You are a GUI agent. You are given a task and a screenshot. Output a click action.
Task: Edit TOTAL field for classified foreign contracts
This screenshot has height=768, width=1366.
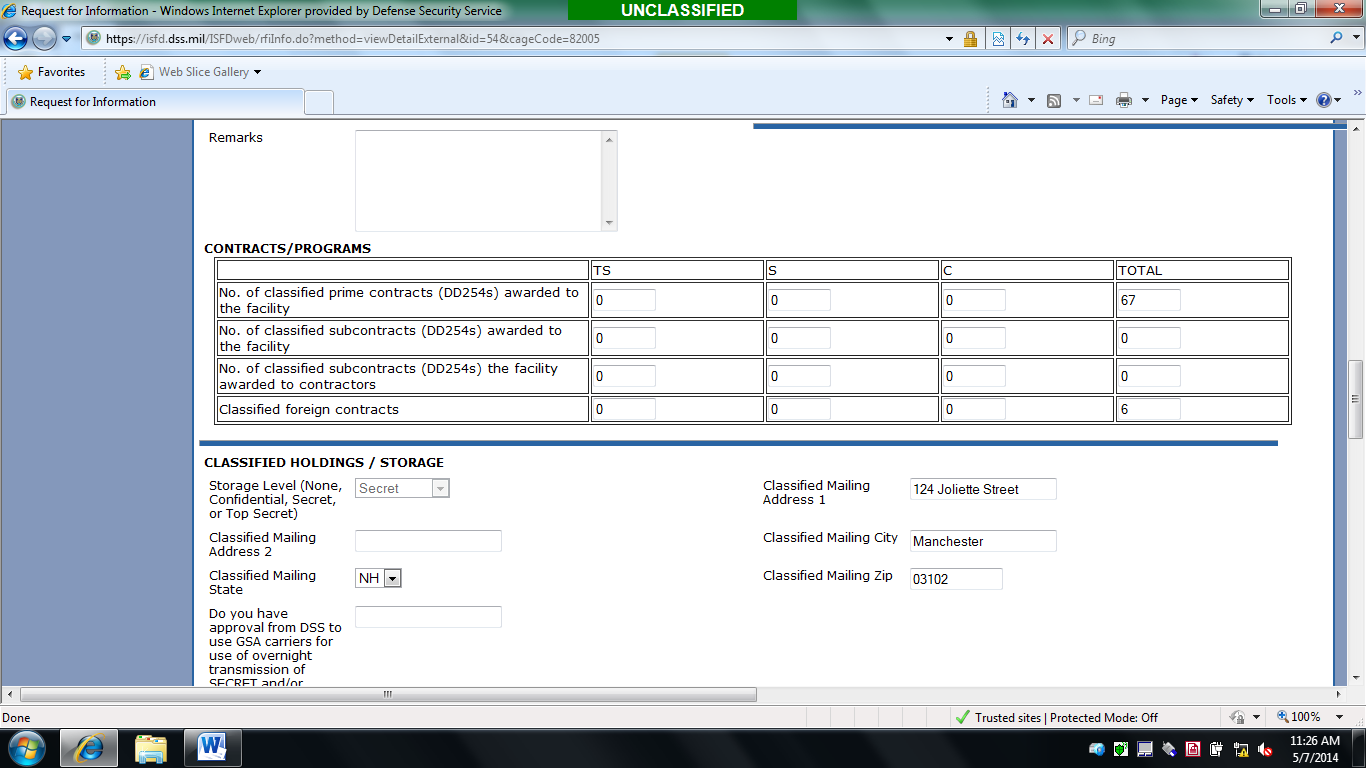point(1149,409)
